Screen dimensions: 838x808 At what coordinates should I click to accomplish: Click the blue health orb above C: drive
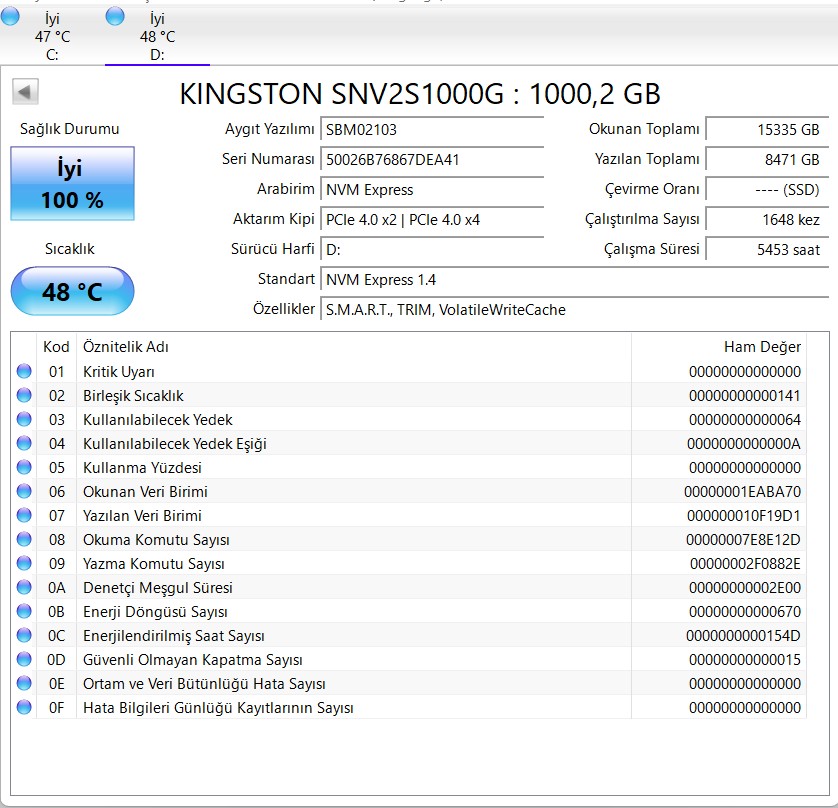pyautogui.click(x=10, y=15)
